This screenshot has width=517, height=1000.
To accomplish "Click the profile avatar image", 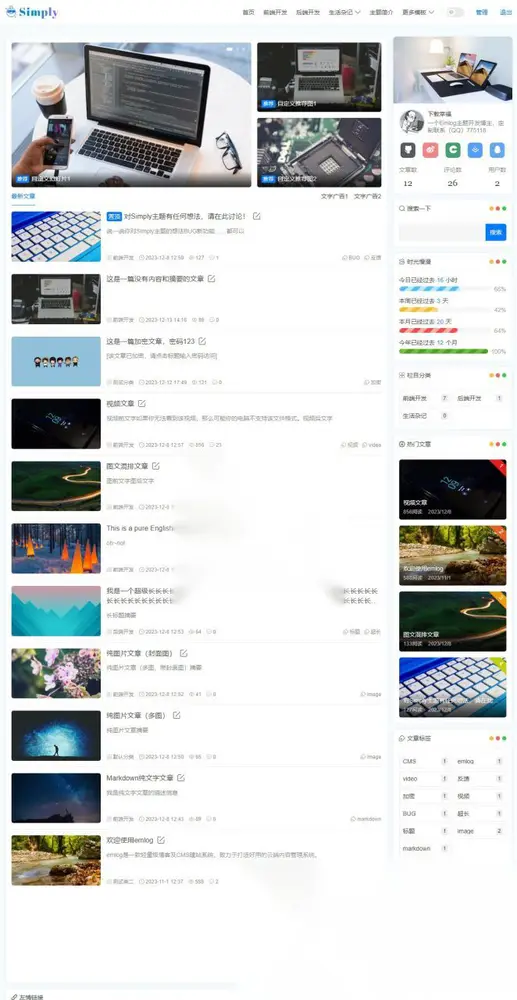I will [412, 121].
